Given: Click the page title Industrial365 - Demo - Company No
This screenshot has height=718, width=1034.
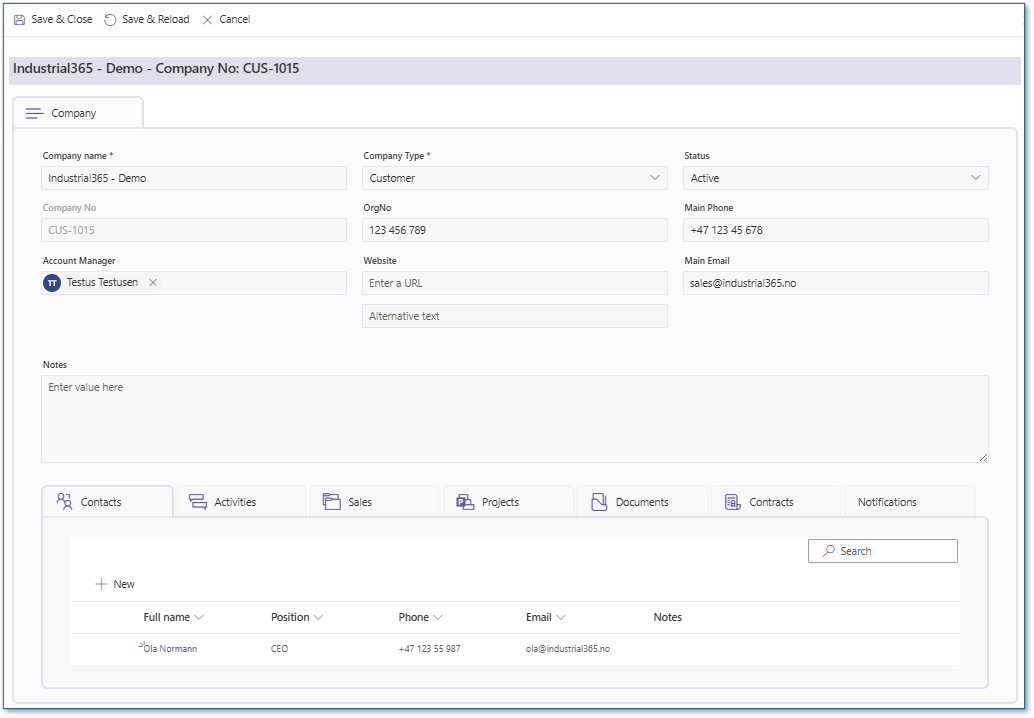Looking at the screenshot, I should pos(156,69).
